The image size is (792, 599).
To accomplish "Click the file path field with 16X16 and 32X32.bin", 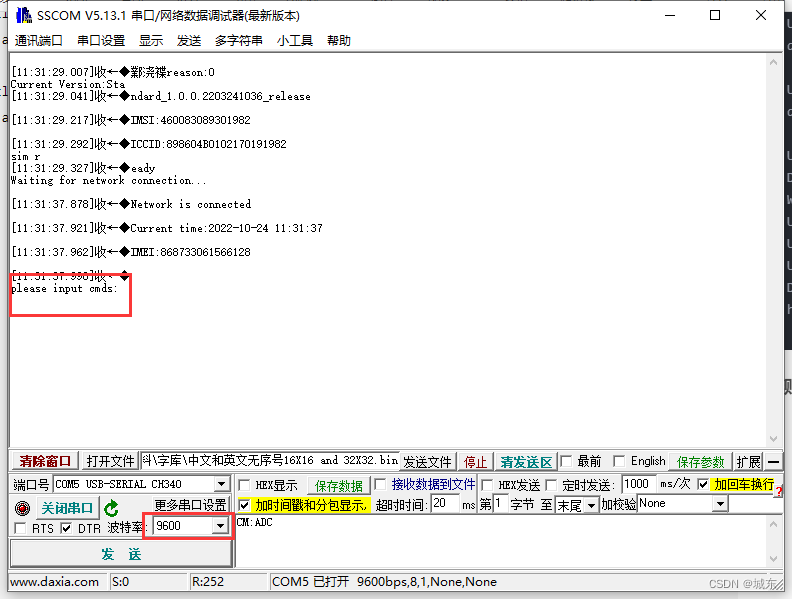I will (x=270, y=460).
